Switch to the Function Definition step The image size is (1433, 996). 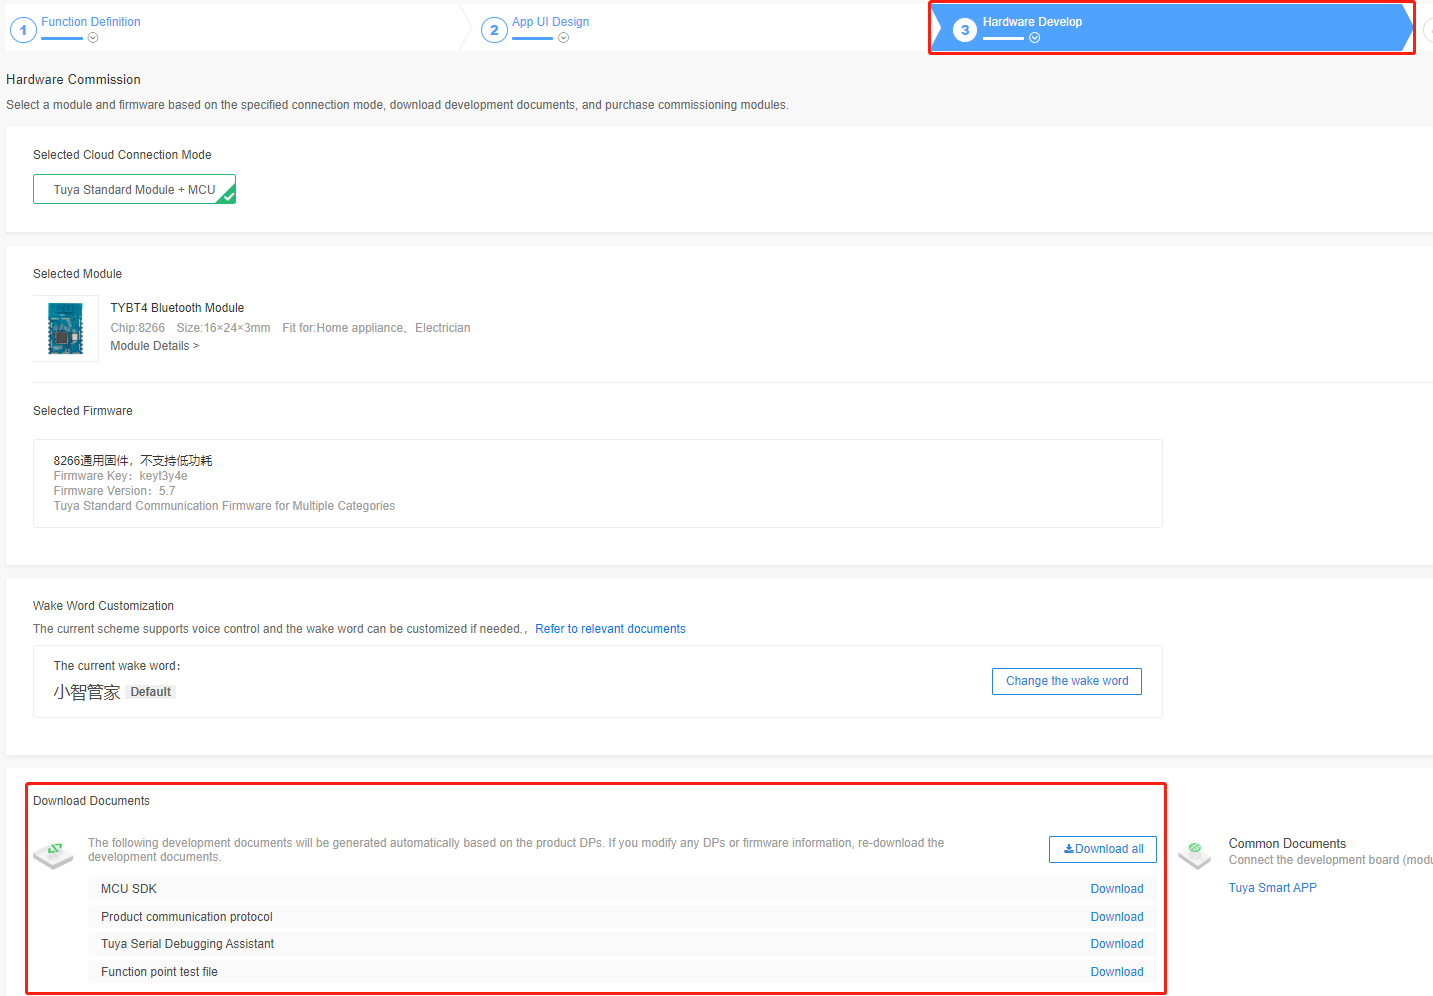(x=91, y=22)
